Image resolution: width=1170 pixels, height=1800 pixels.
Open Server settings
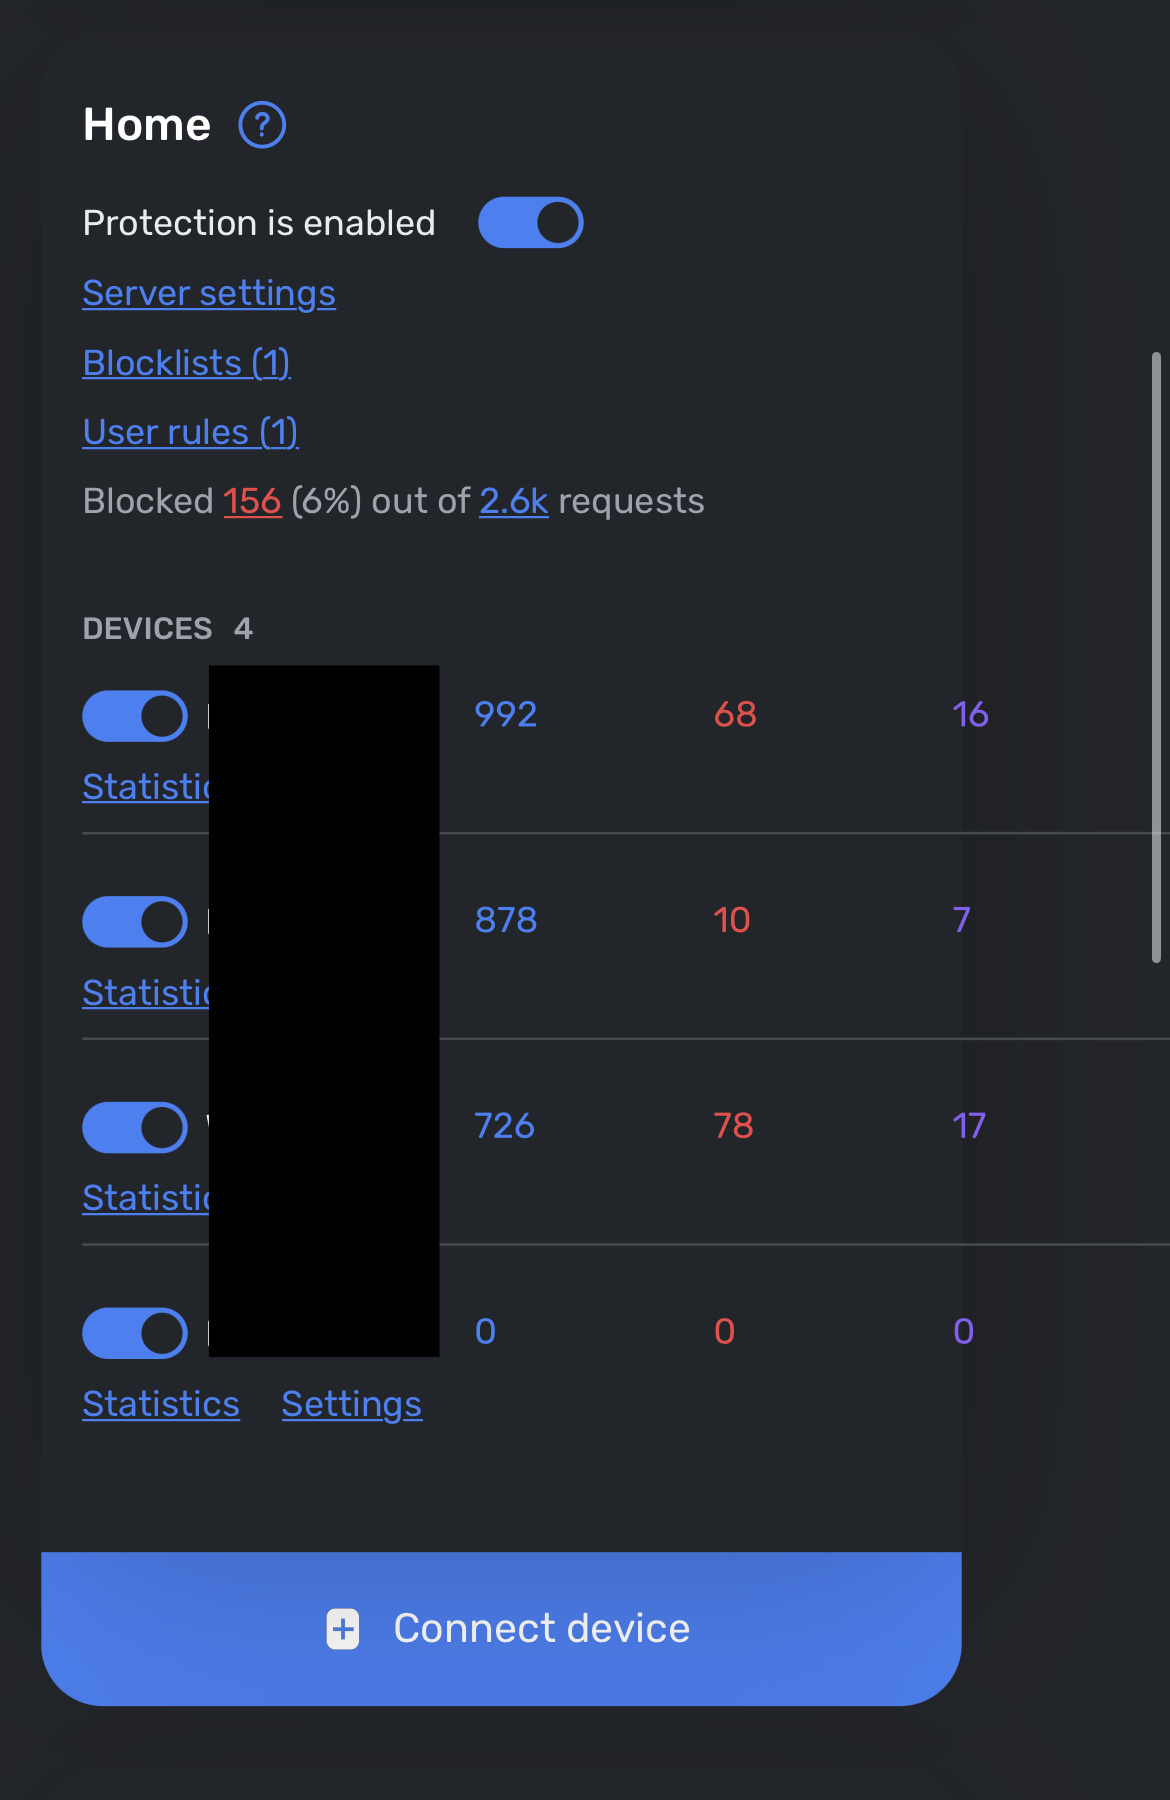click(x=209, y=293)
